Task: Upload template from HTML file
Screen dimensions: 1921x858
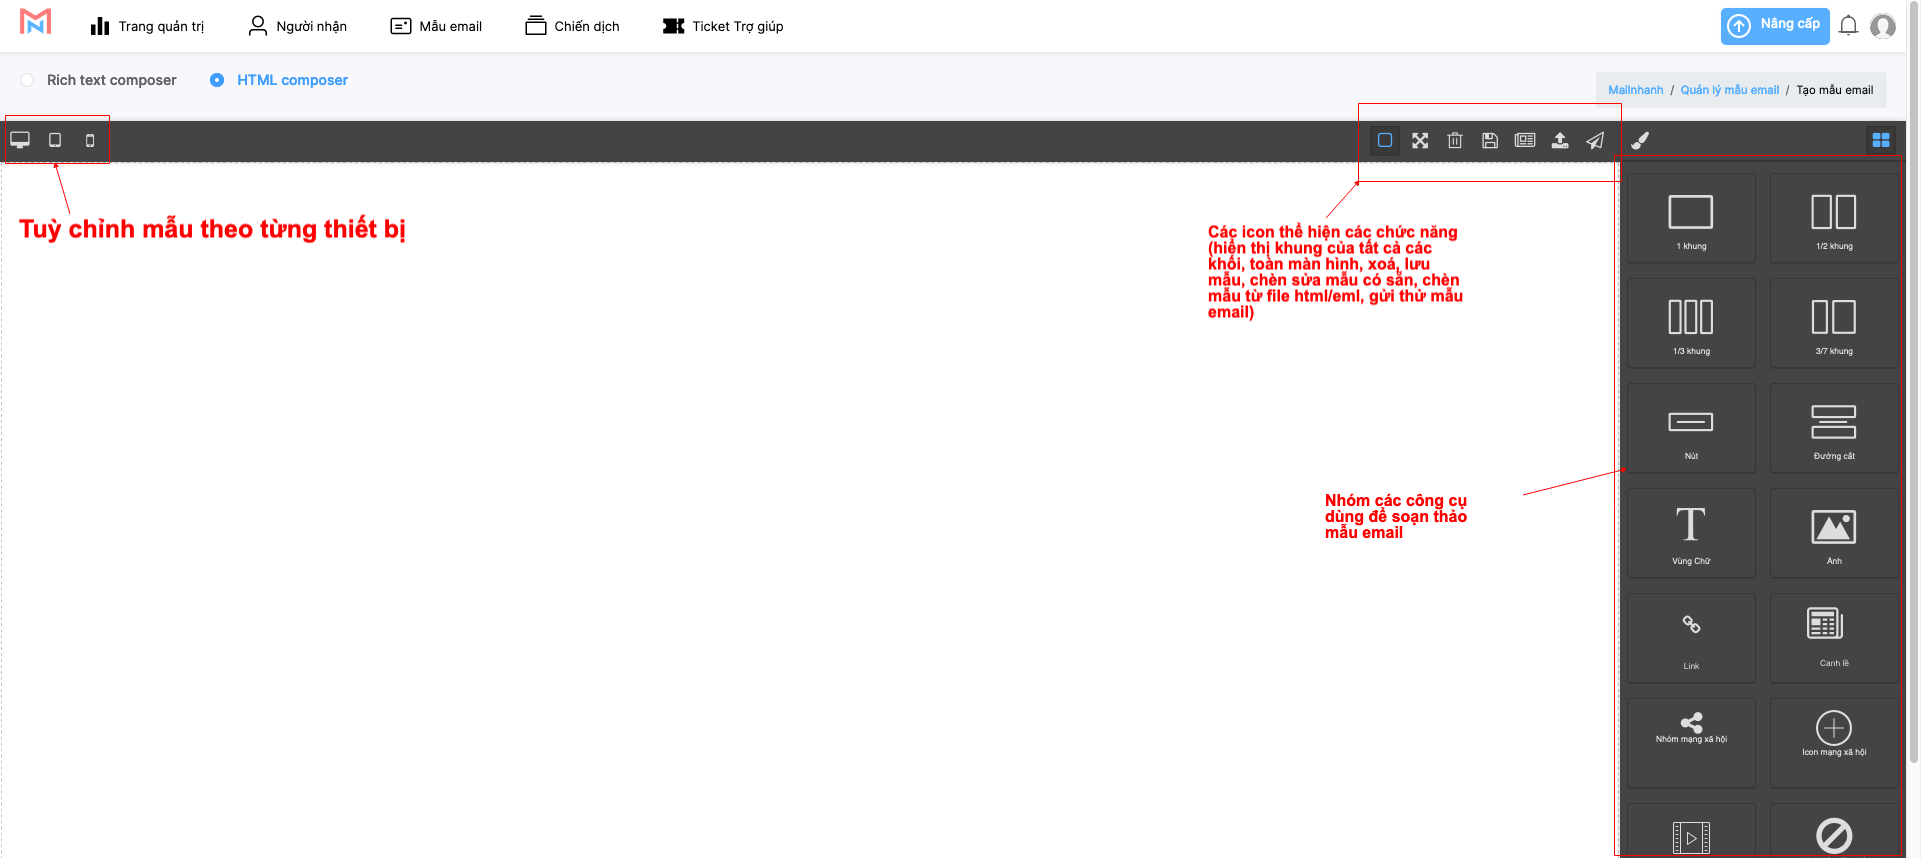Action: point(1560,140)
